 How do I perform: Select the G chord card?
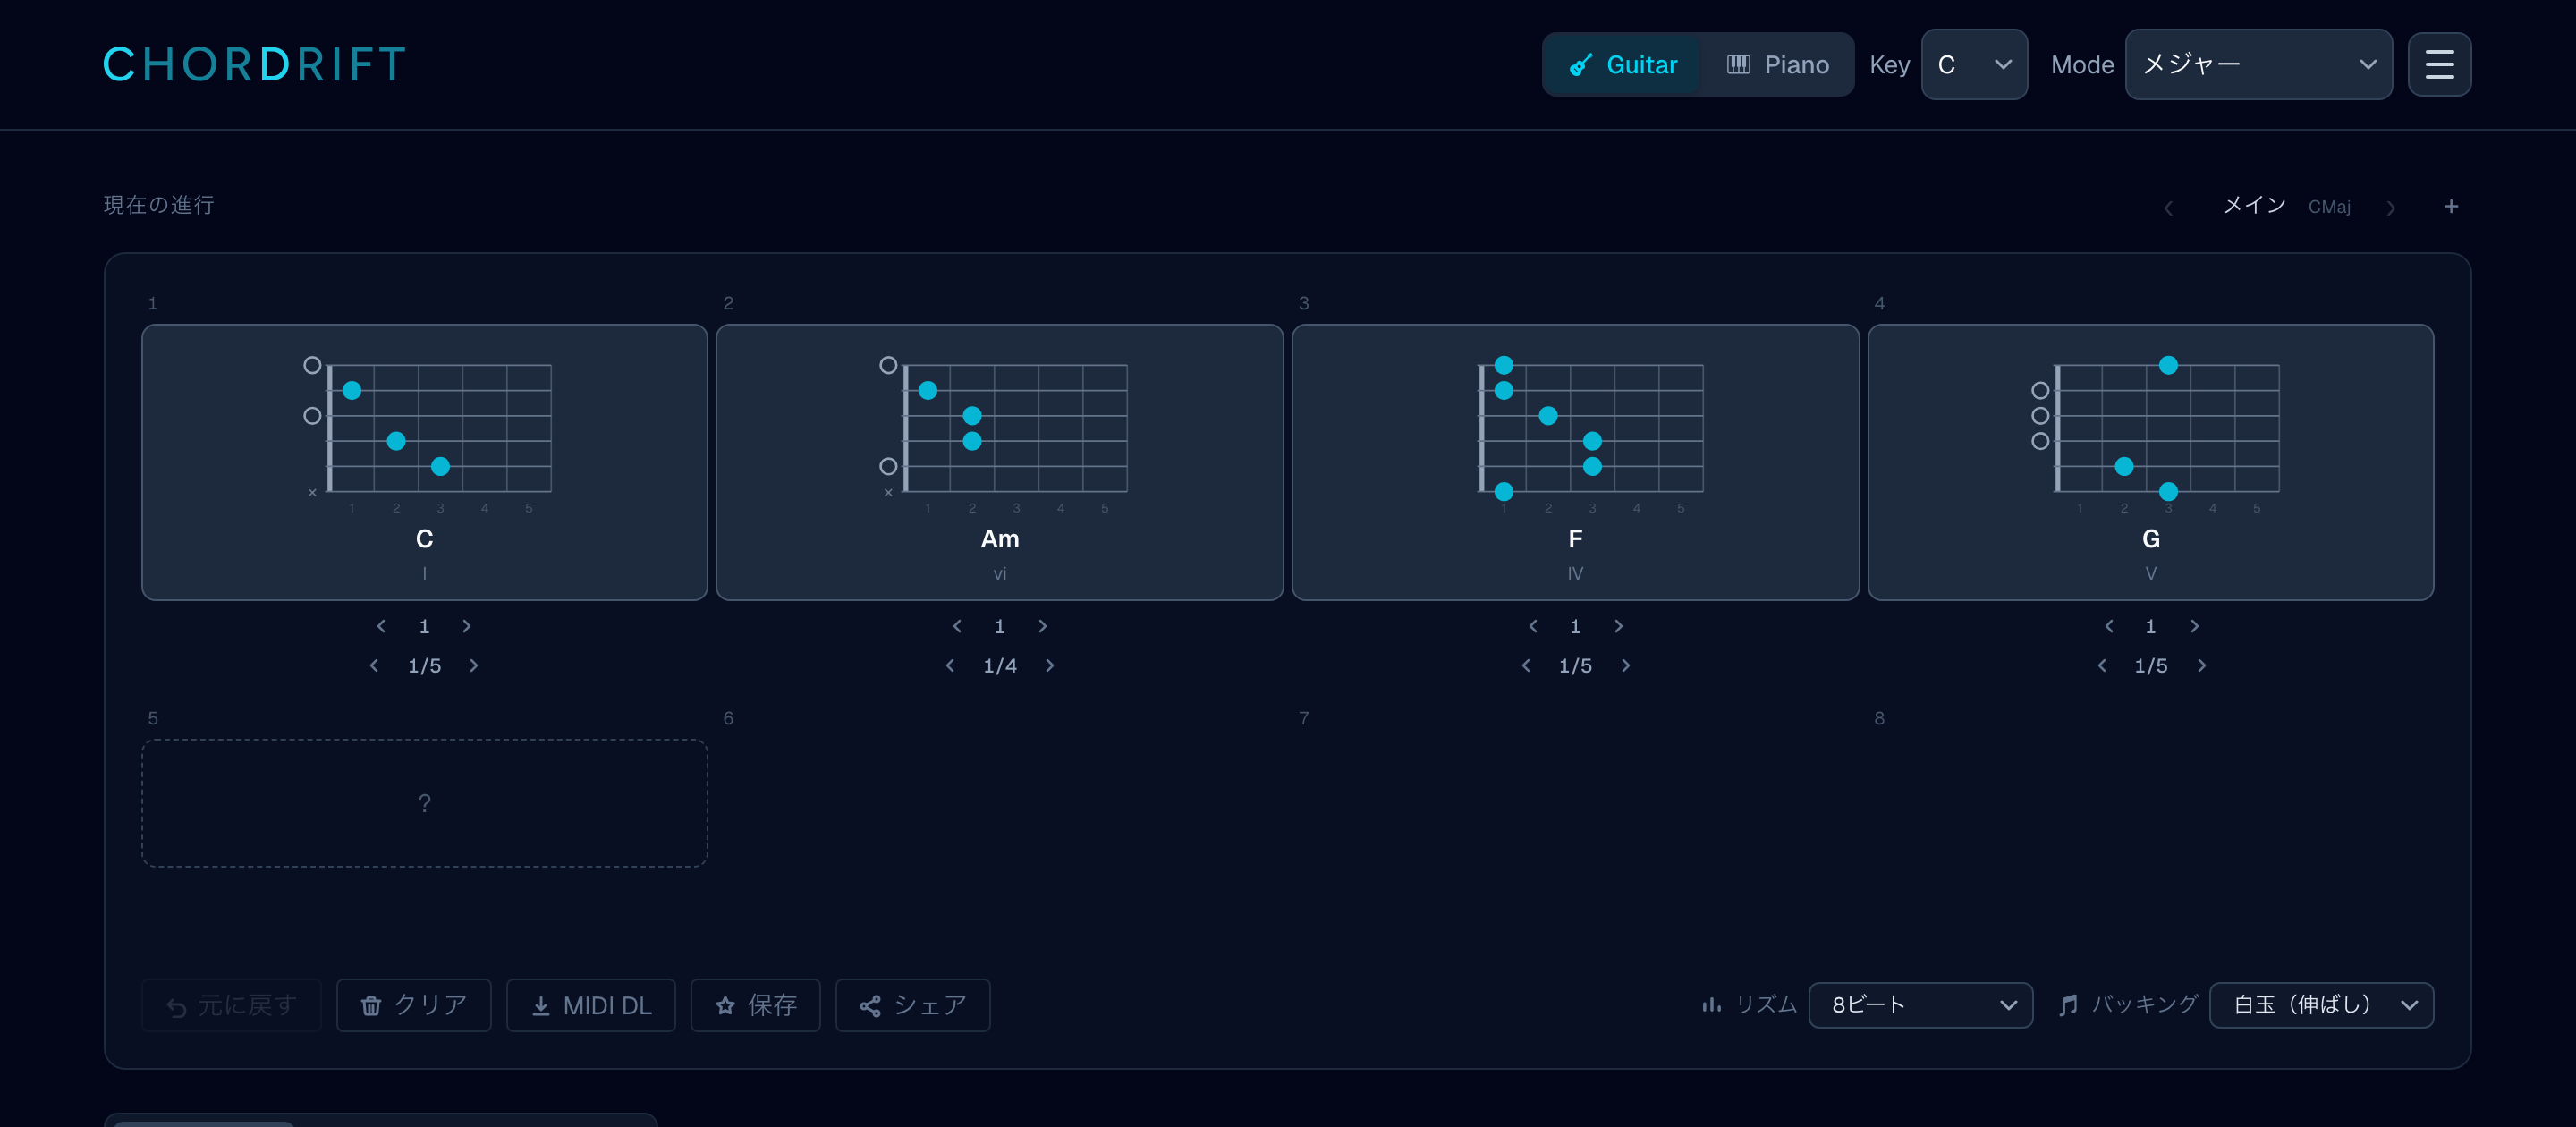click(x=2150, y=462)
